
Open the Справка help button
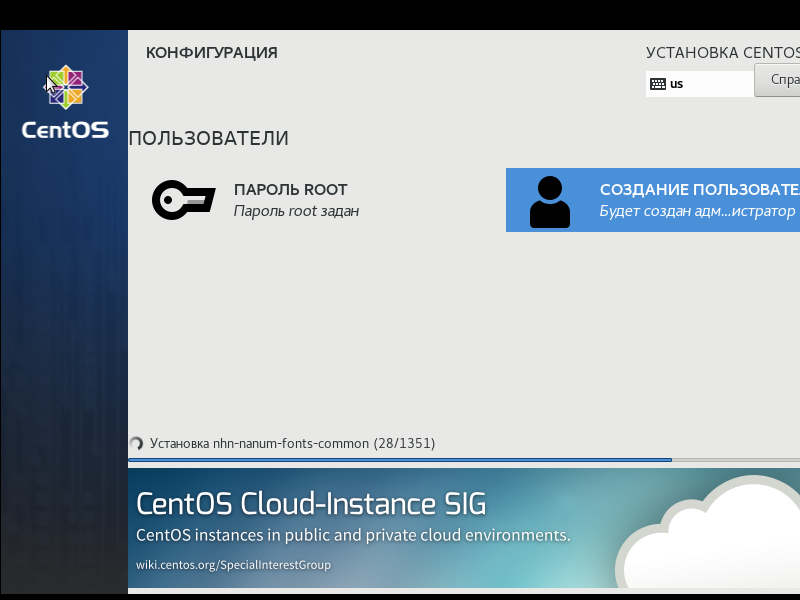tap(777, 80)
